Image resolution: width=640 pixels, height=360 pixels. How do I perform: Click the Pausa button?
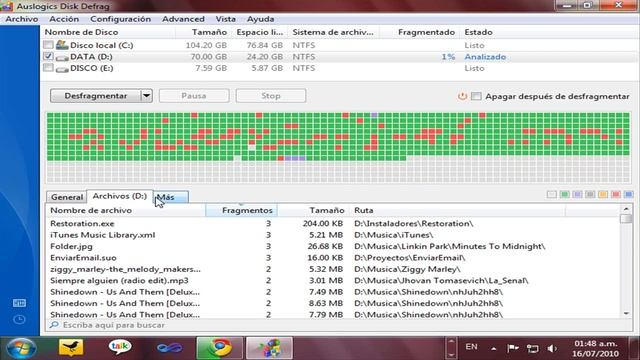click(194, 96)
